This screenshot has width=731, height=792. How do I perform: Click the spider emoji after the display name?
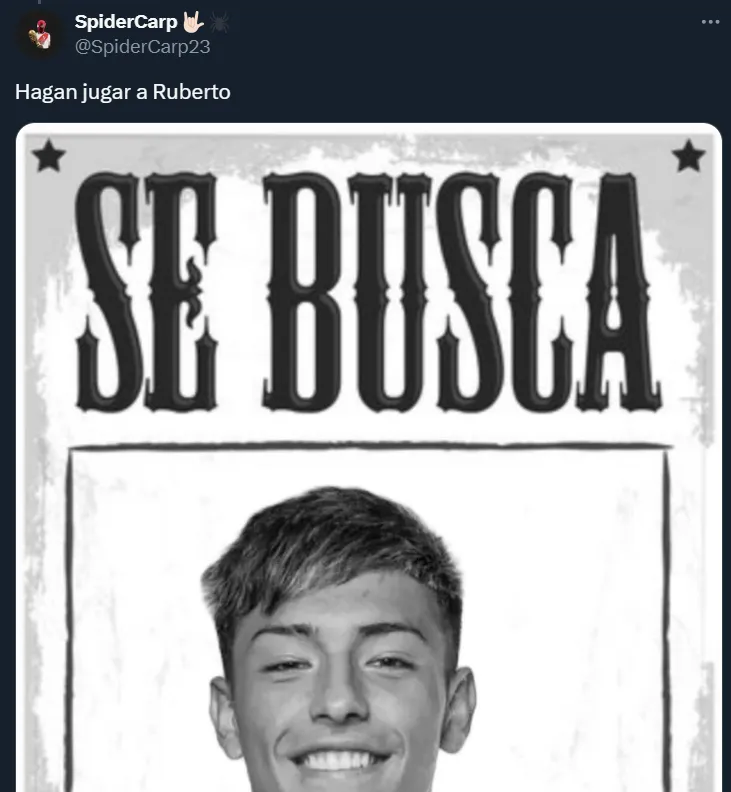219,22
